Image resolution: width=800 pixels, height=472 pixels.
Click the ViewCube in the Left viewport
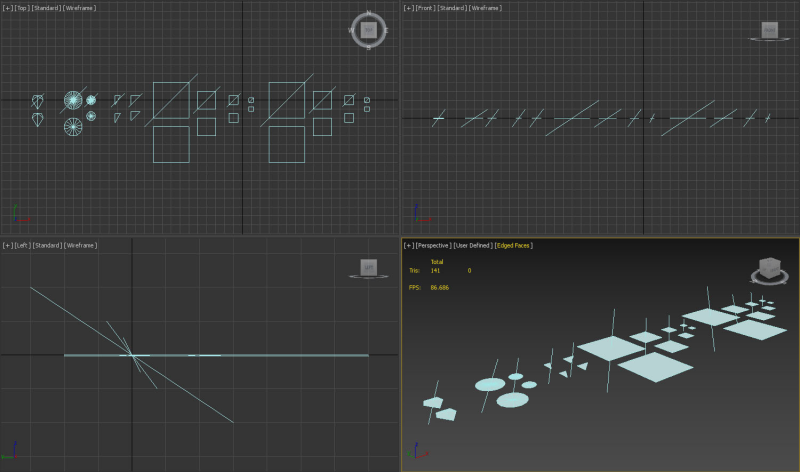tap(368, 267)
